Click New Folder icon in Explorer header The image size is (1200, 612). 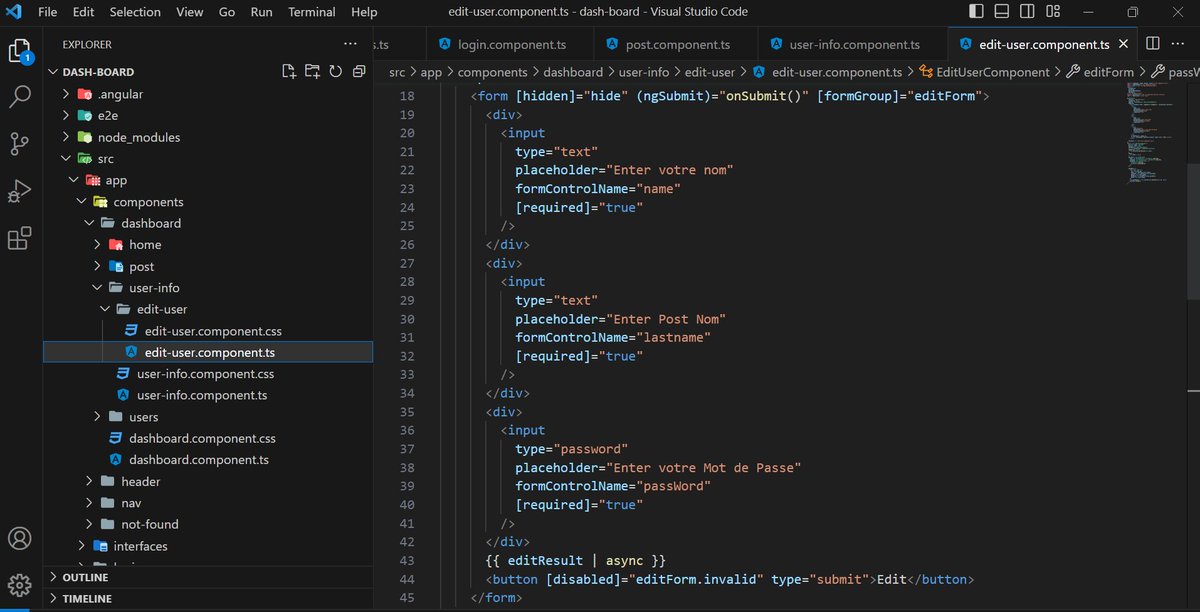tap(313, 71)
